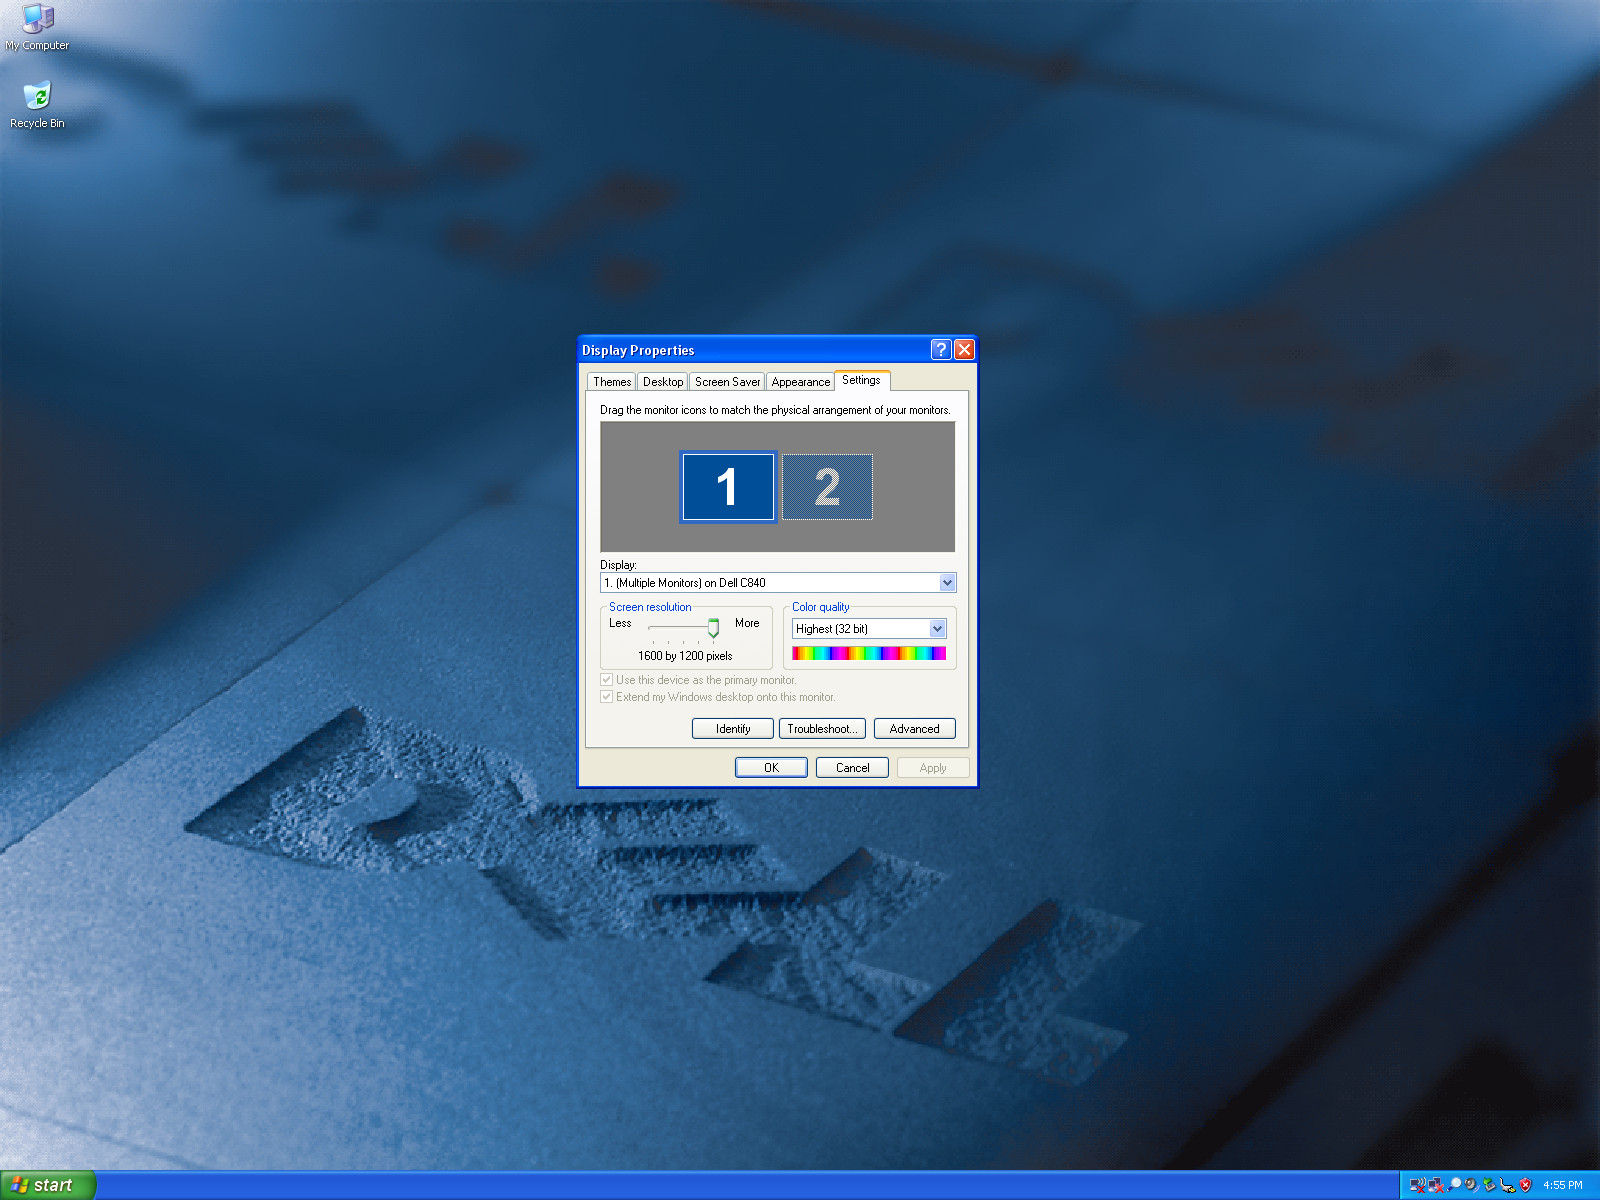Click the disconnected wireless network tray icon

pyautogui.click(x=1418, y=1185)
